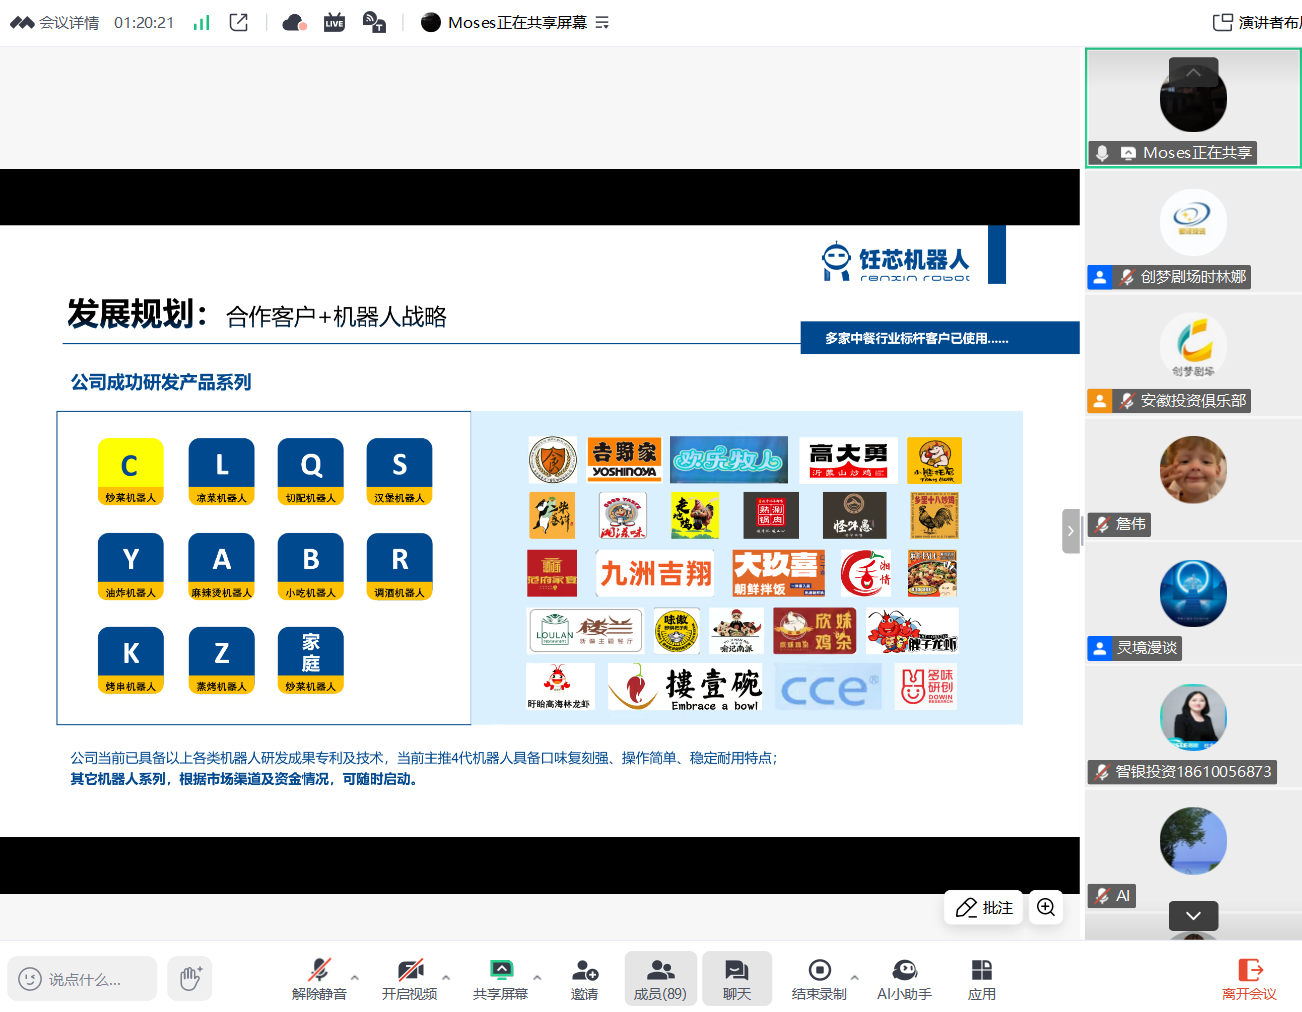Expand recording options arrow beside 结束录制
Image resolution: width=1302 pixels, height=1012 pixels.
[855, 977]
